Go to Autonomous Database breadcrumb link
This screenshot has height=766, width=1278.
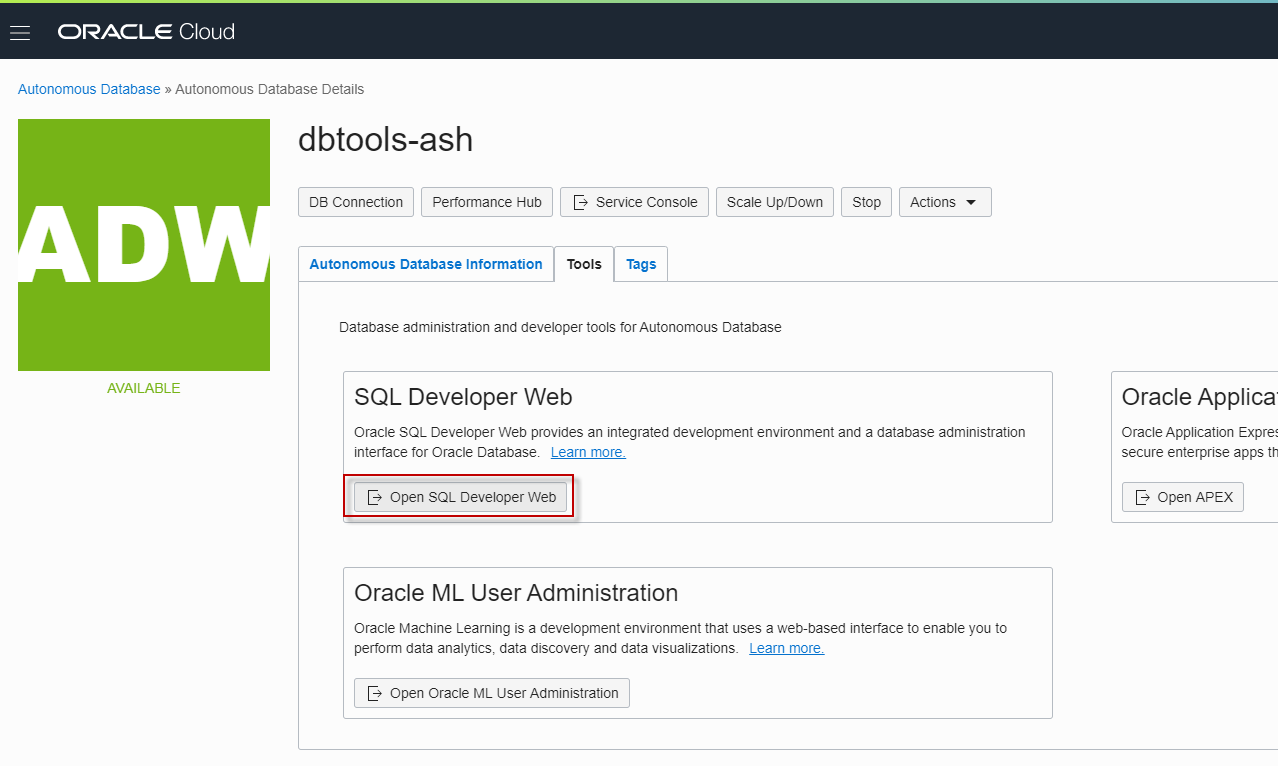89,89
